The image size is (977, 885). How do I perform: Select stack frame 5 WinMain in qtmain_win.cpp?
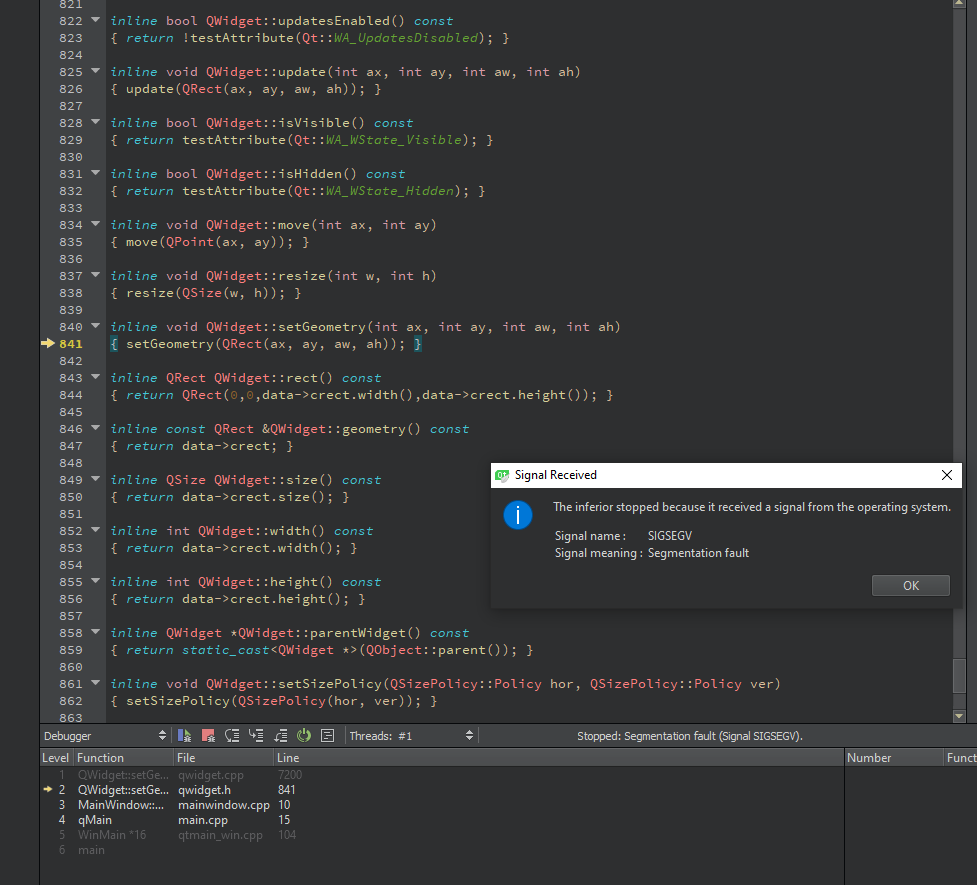click(441, 835)
